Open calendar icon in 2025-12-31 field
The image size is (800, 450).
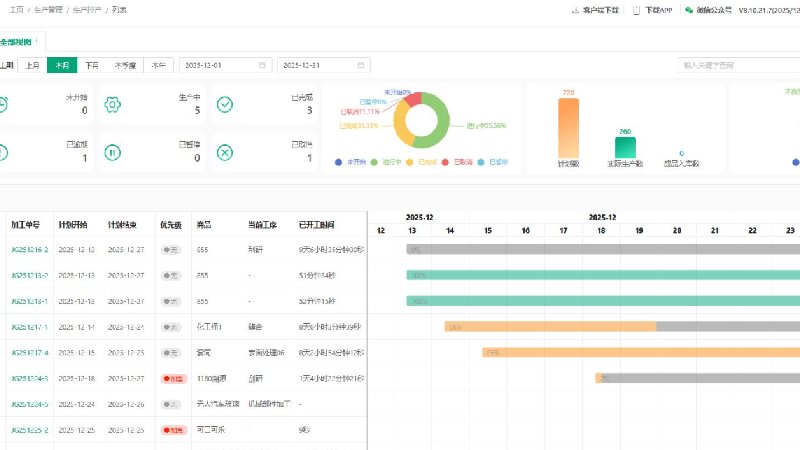pos(361,65)
